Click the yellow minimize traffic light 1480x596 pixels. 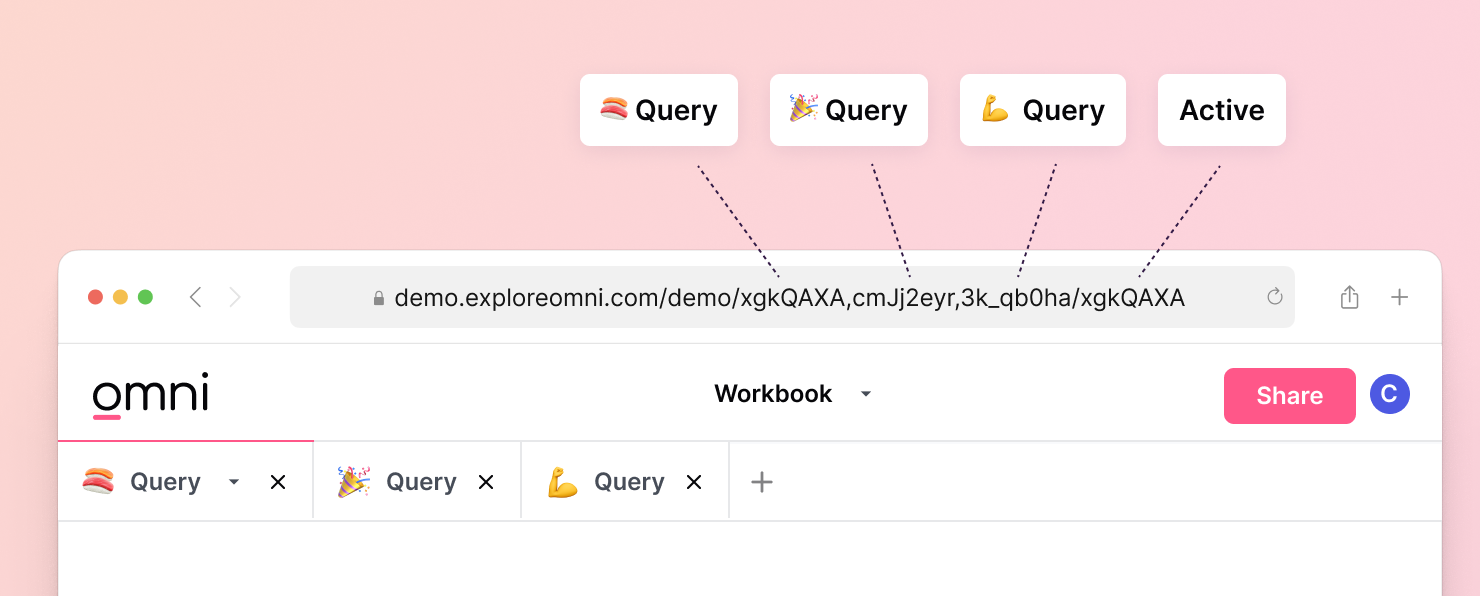coord(121,296)
